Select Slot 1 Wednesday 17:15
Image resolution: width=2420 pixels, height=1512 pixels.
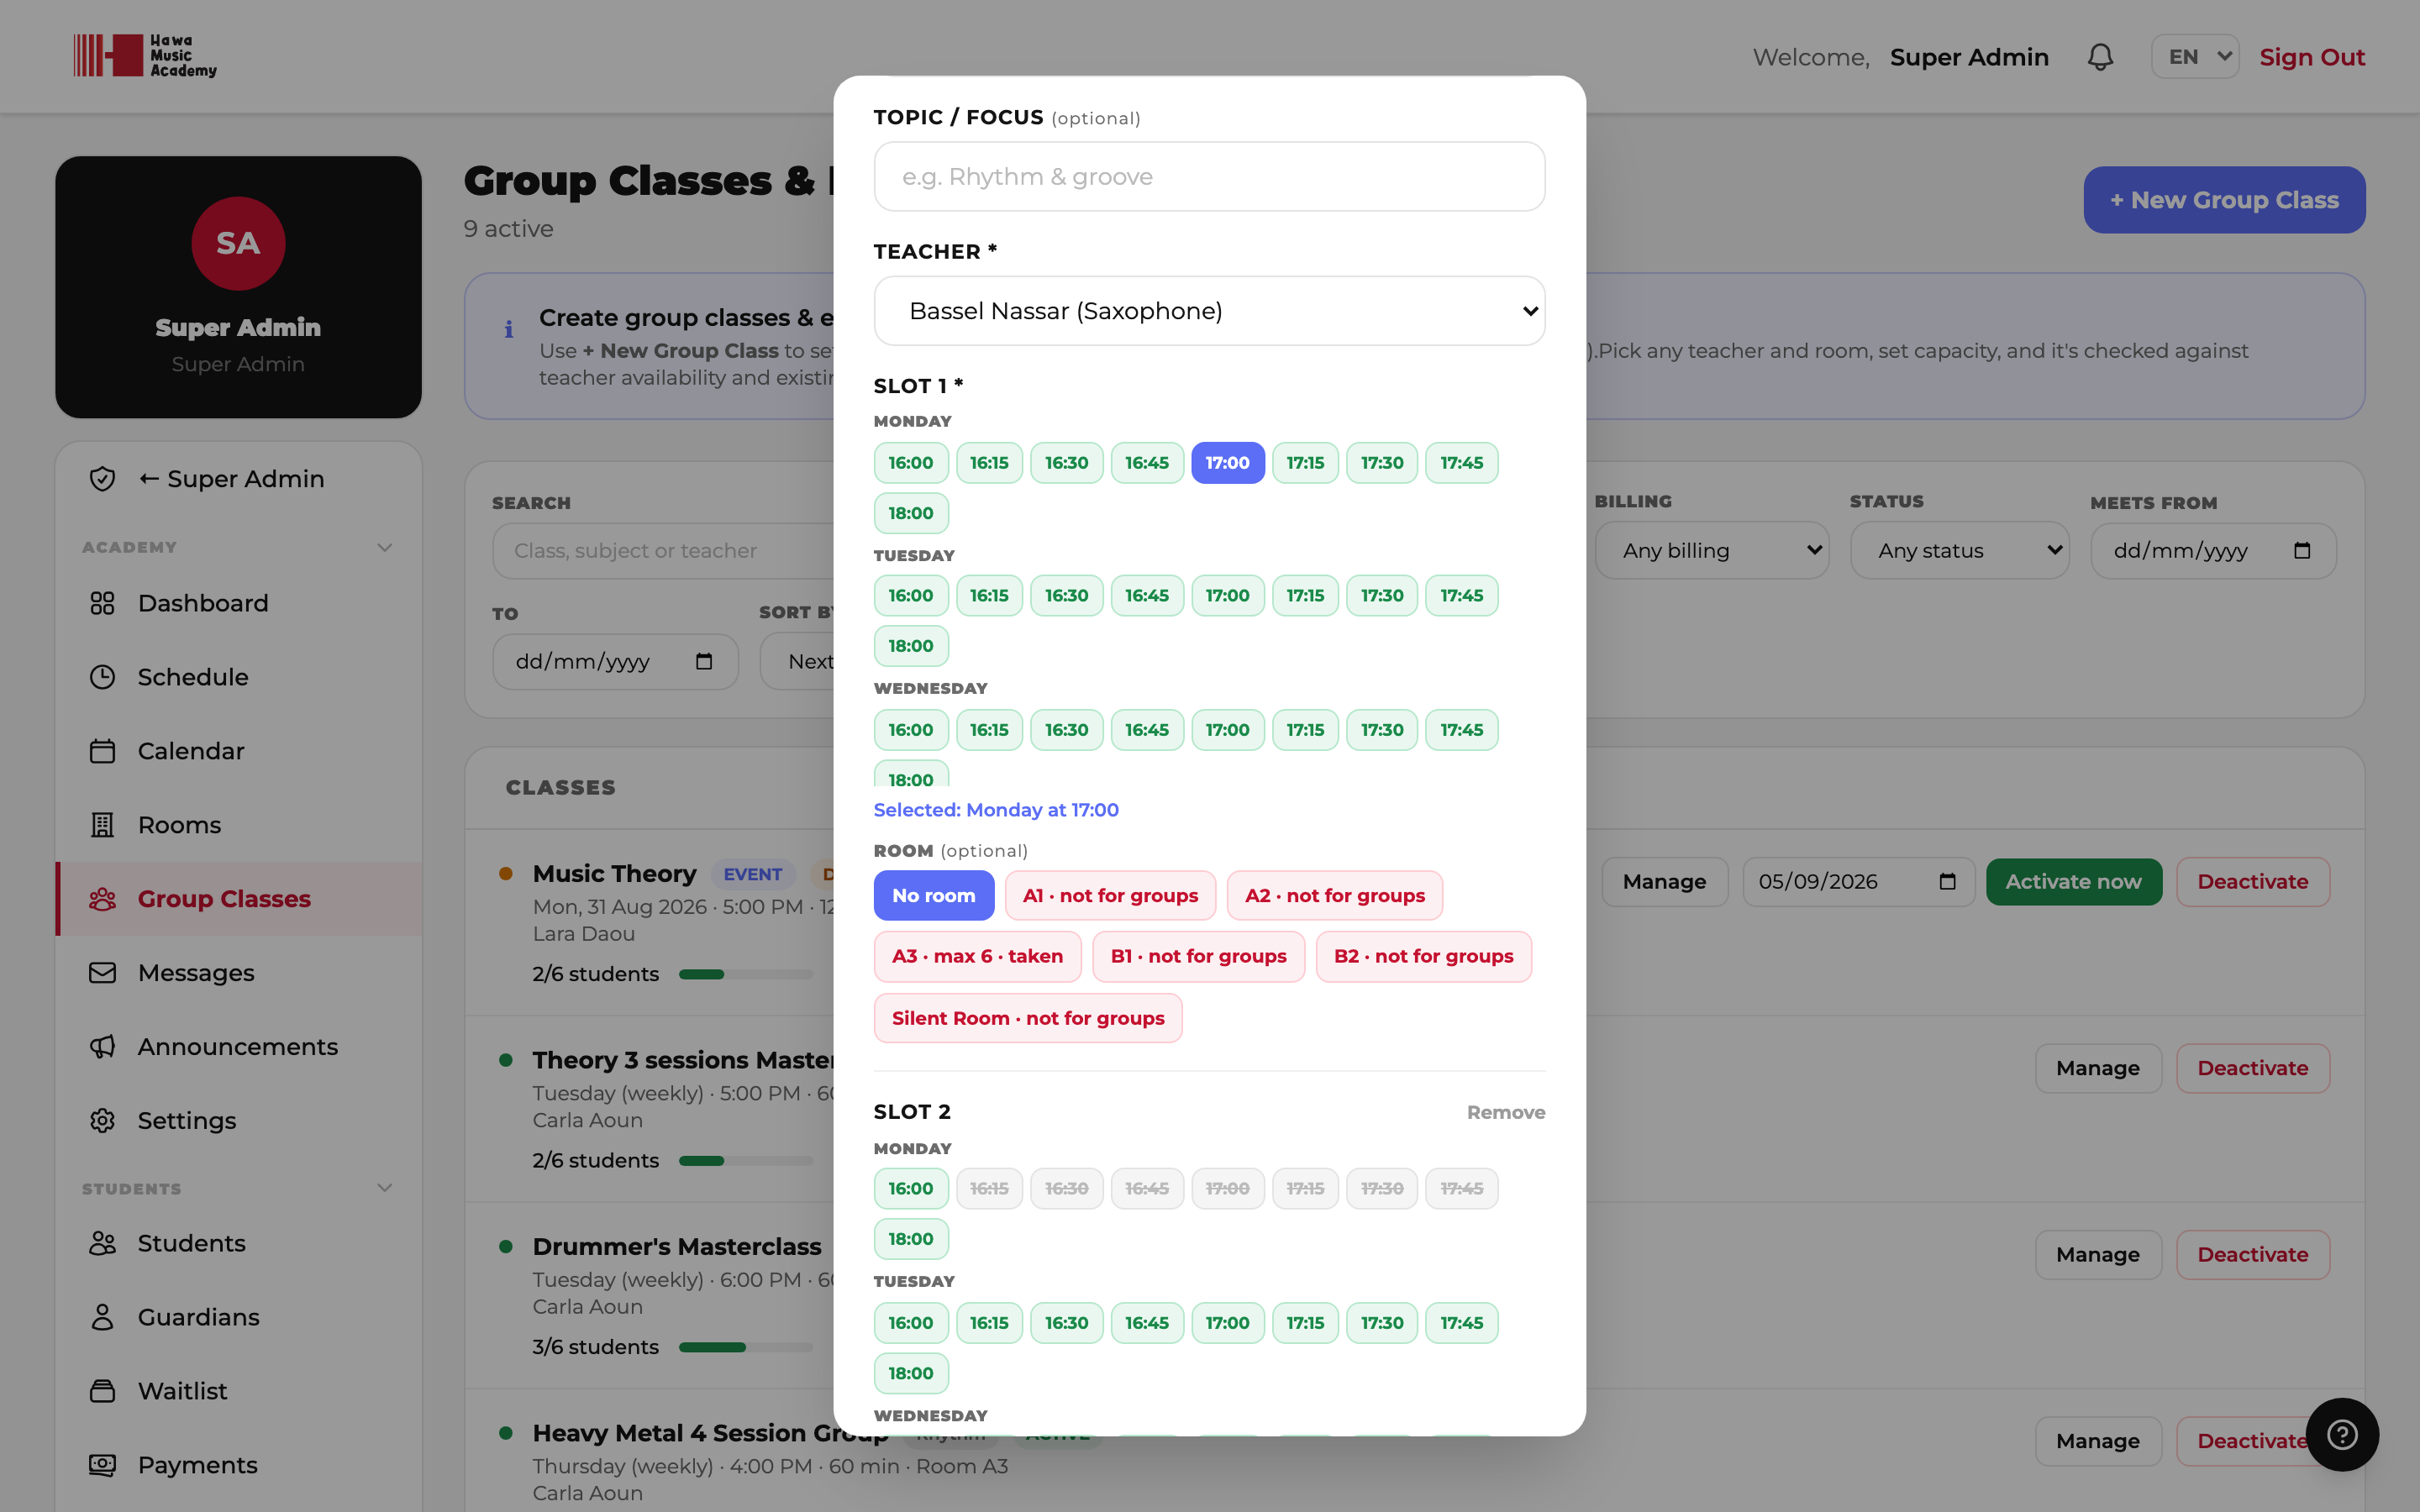pyautogui.click(x=1305, y=729)
